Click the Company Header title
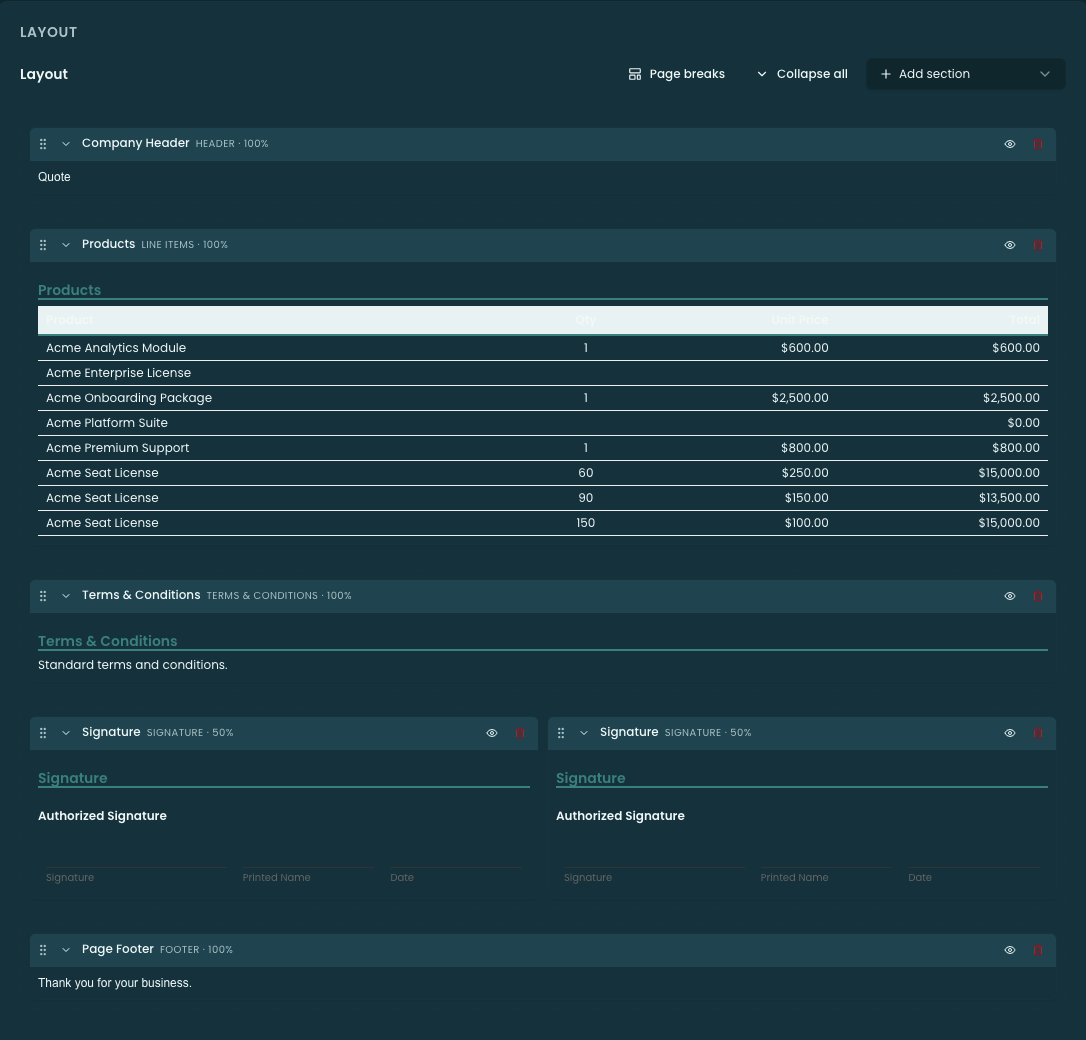 tap(135, 143)
